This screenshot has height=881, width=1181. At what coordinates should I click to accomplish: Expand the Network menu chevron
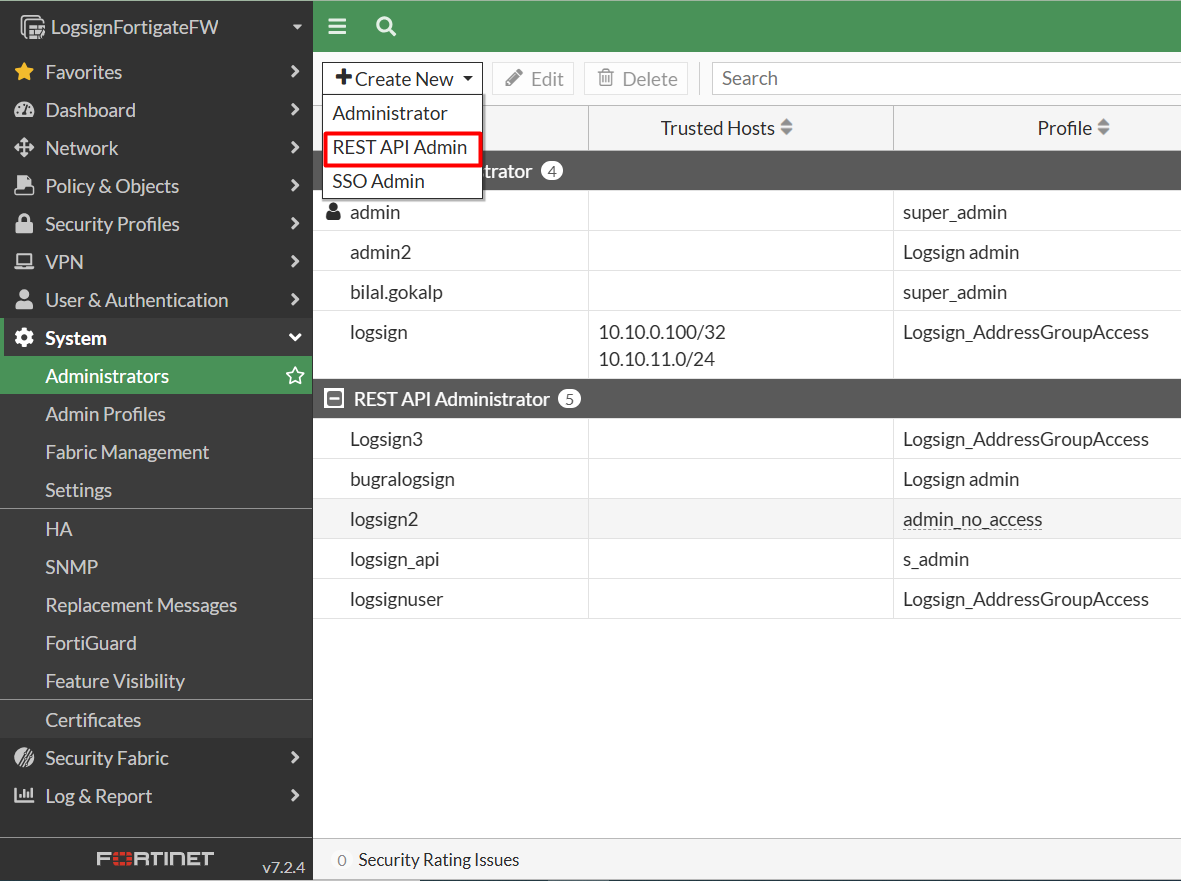294,148
